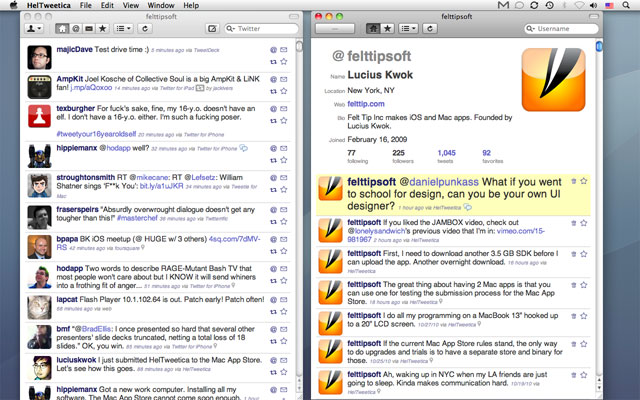Open felttip.com website link
Image resolution: width=640 pixels, height=400 pixels.
[366, 104]
